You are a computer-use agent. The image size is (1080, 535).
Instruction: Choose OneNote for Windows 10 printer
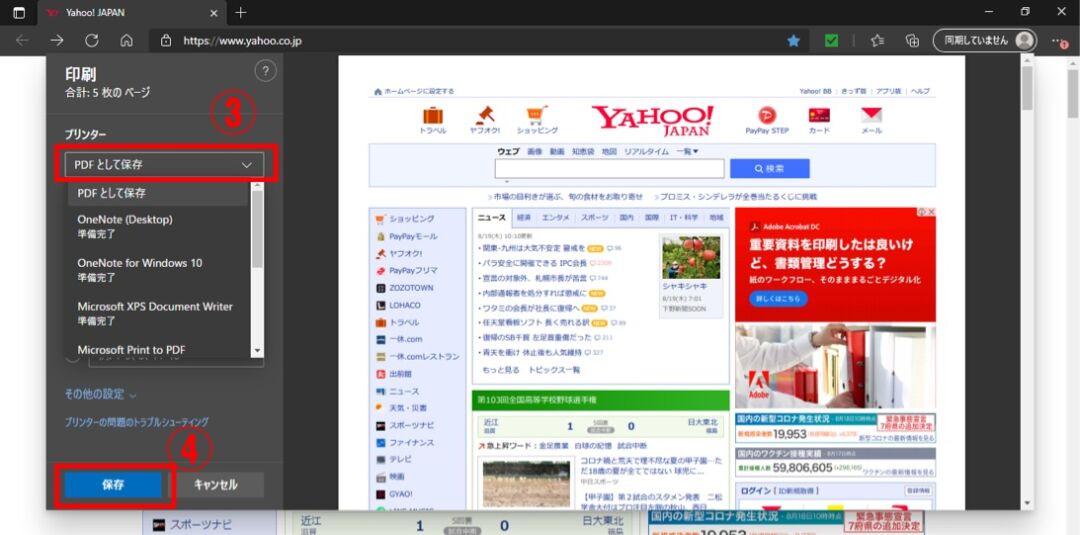[158, 270]
